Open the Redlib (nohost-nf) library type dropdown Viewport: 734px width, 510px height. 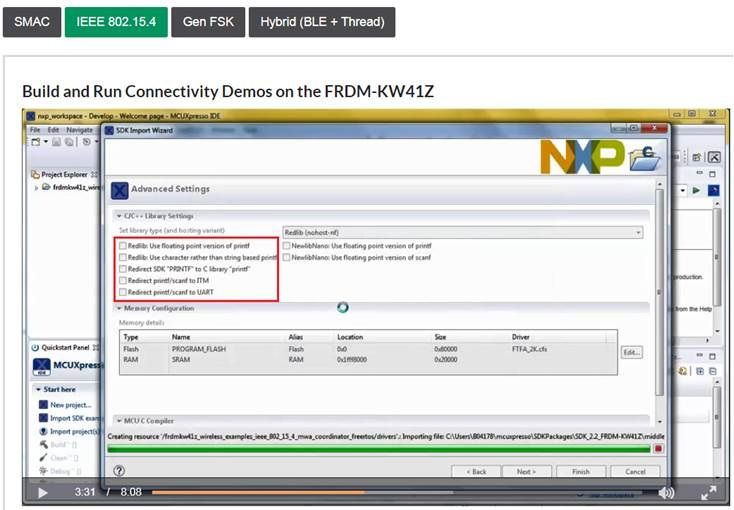coord(462,232)
